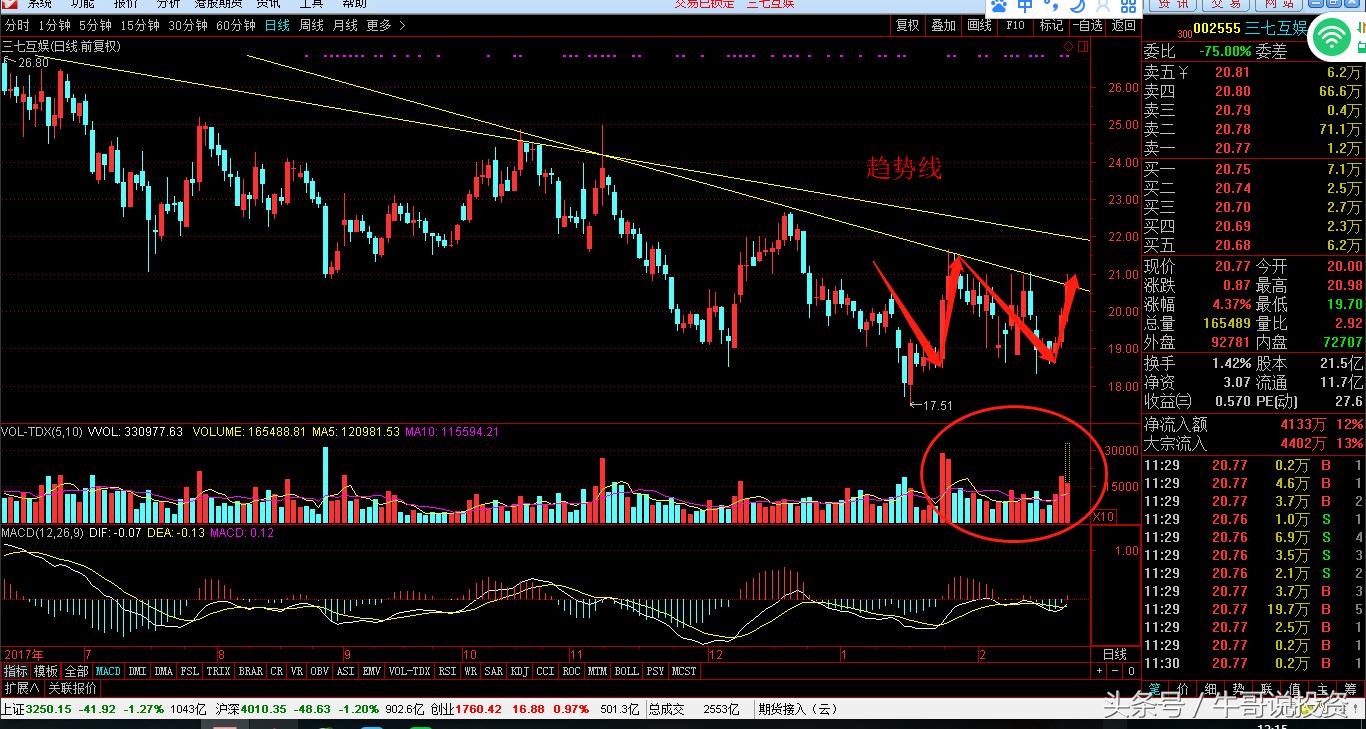Click the small red square icon beside the diamond
This screenshot has height=729, width=1366.
(1081, 46)
